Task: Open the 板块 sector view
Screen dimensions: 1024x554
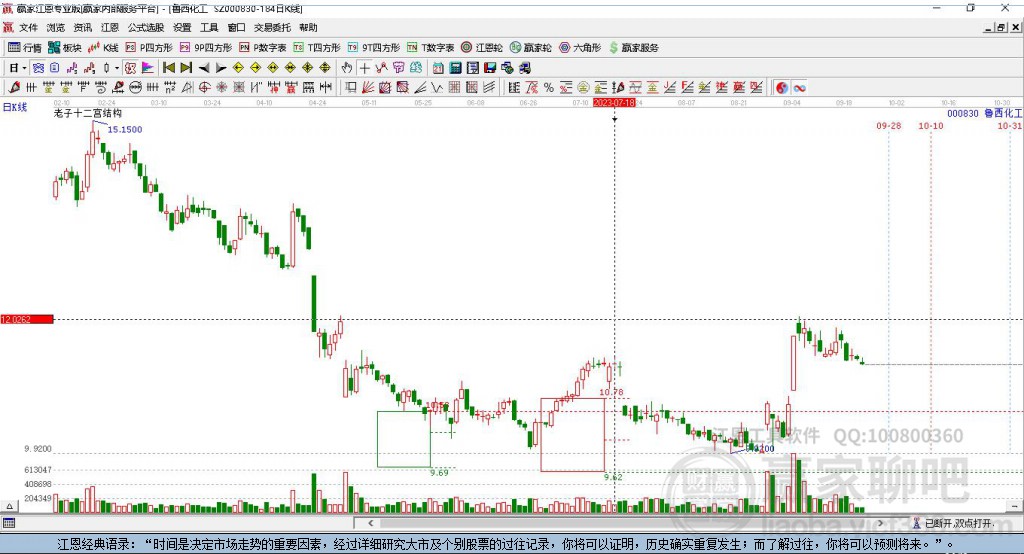Action: [65, 48]
